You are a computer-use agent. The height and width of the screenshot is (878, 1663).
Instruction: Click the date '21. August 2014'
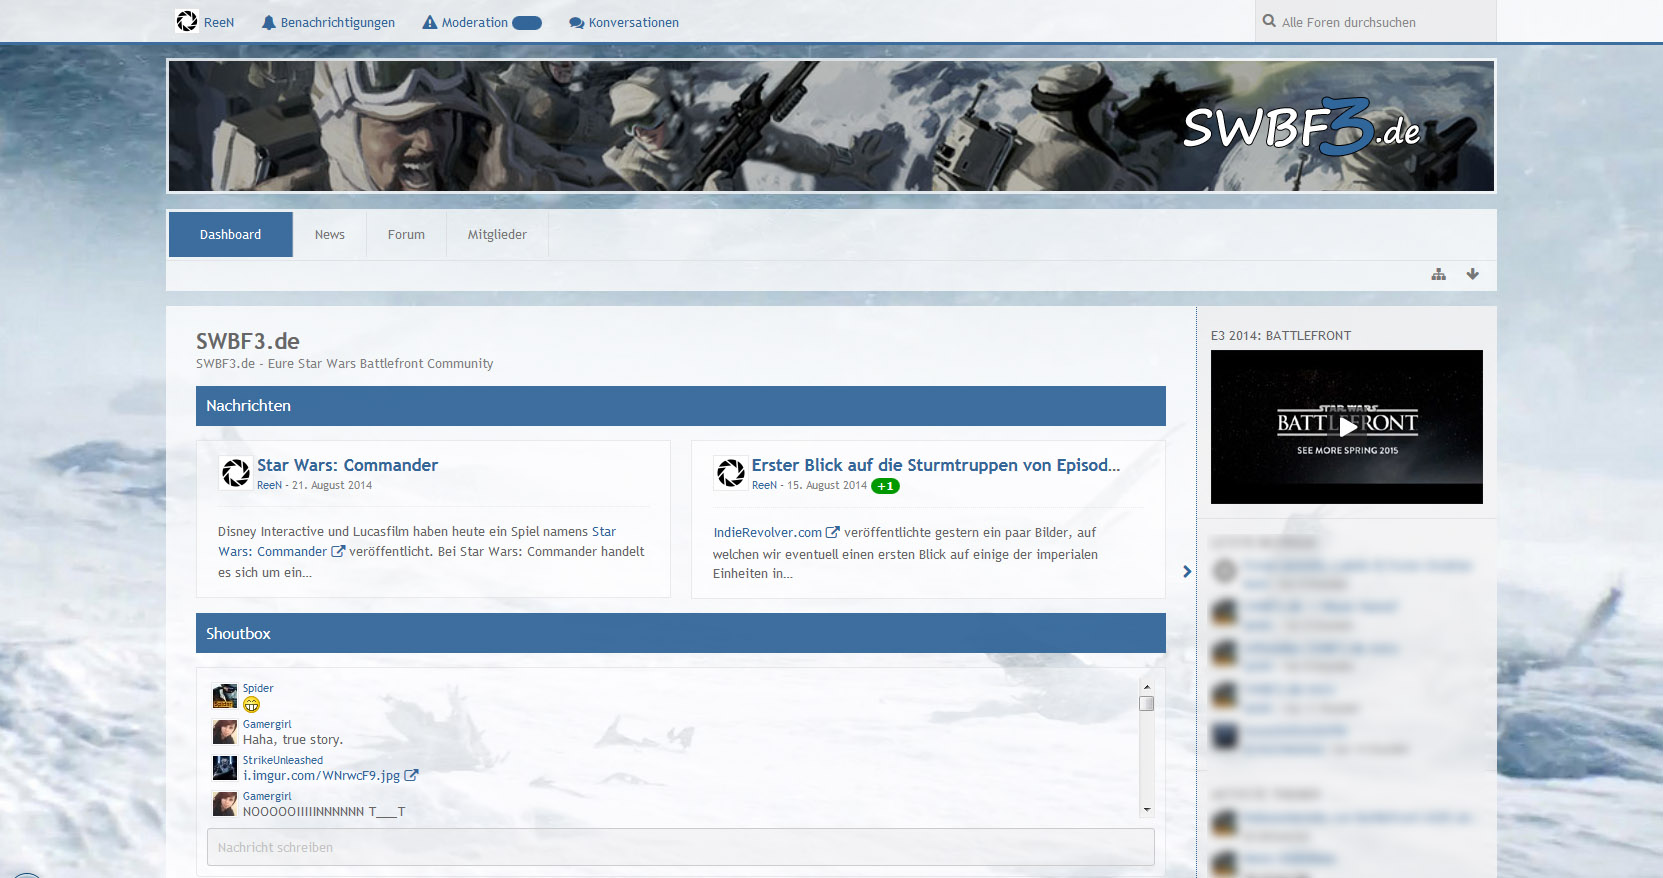[332, 485]
